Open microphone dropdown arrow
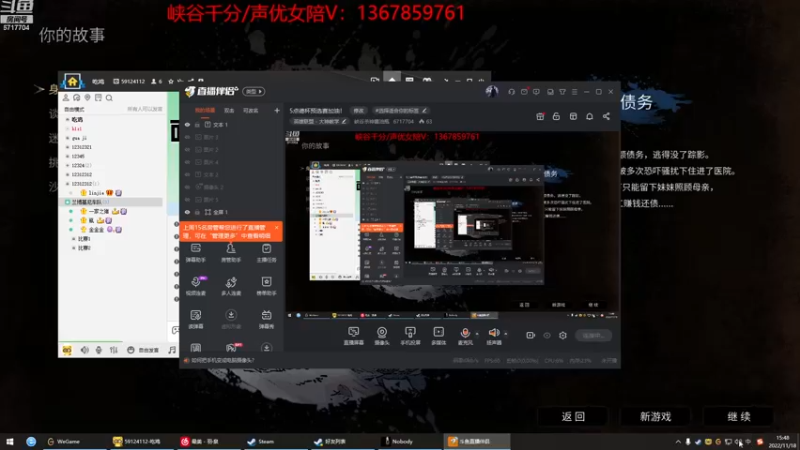 click(x=477, y=334)
